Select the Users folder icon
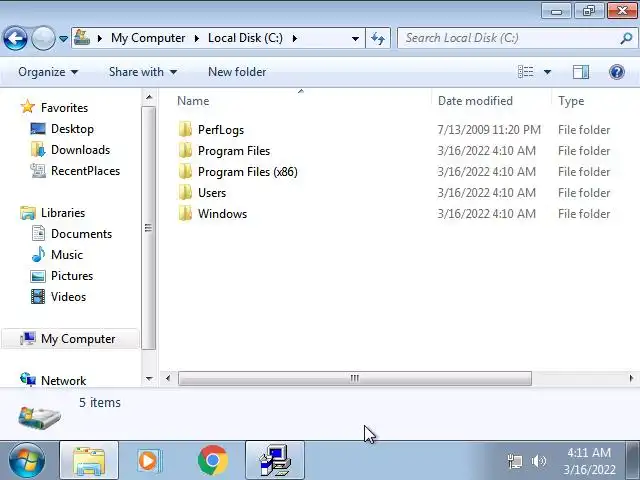The height and width of the screenshot is (480, 640). click(x=185, y=193)
